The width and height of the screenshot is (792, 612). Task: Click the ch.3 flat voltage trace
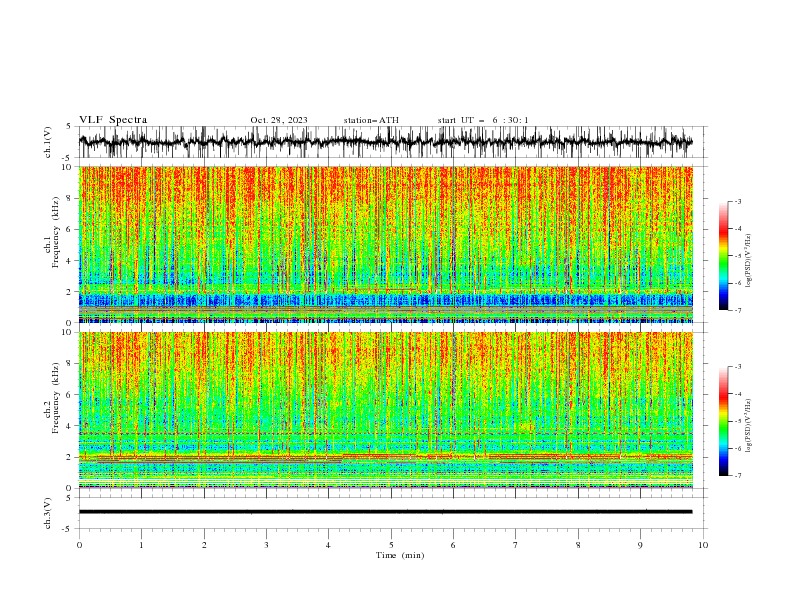[385, 512]
